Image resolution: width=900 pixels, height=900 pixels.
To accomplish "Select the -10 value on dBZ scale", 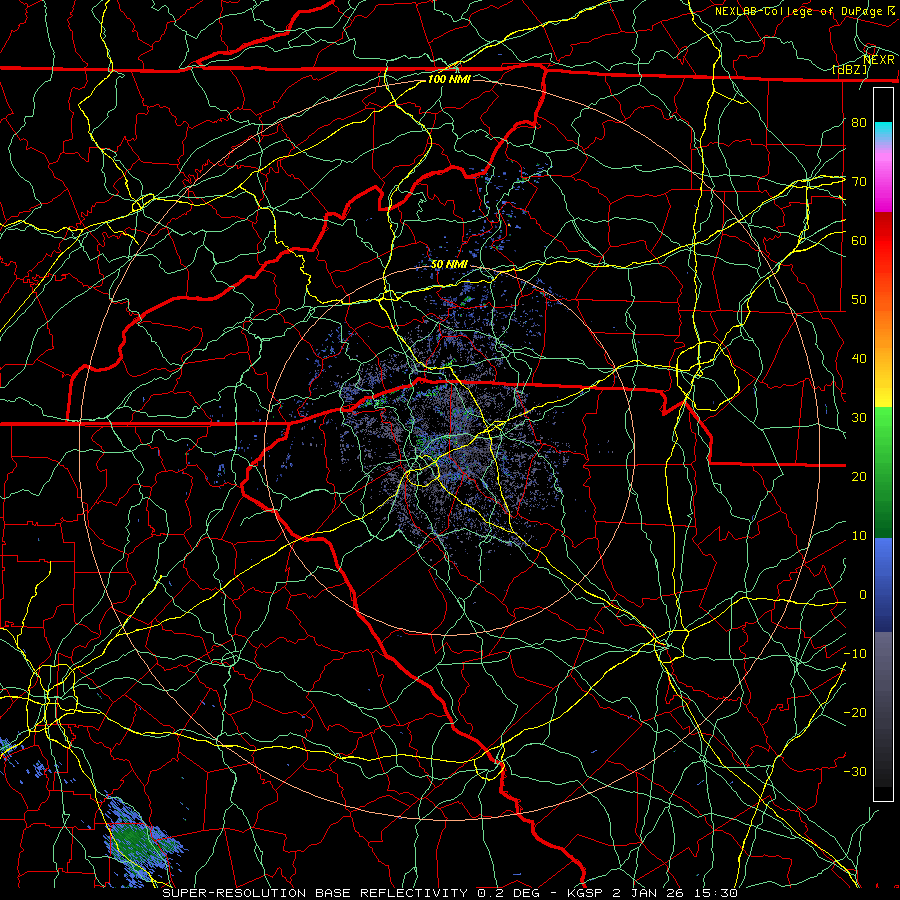I will coord(855,654).
